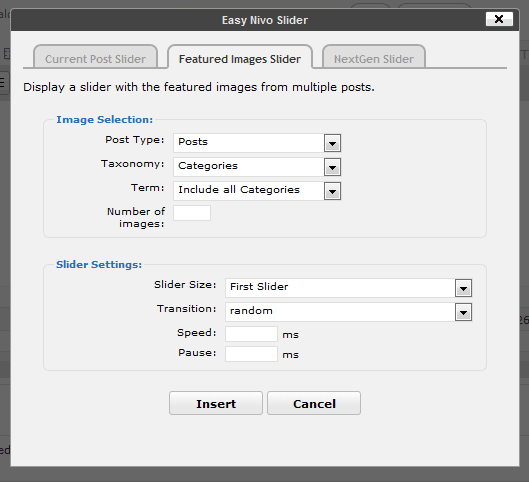This screenshot has width=529, height=482.
Task: Open the Term dropdown arrow
Action: 332,191
